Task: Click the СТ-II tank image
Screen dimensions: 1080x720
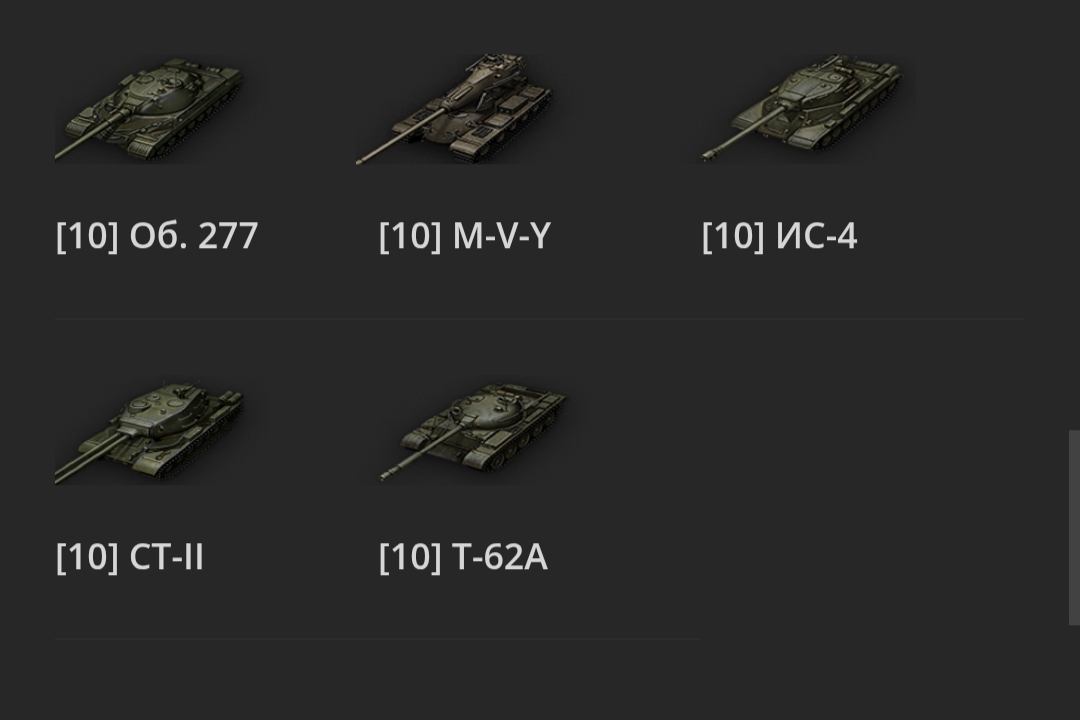Action: click(x=150, y=432)
